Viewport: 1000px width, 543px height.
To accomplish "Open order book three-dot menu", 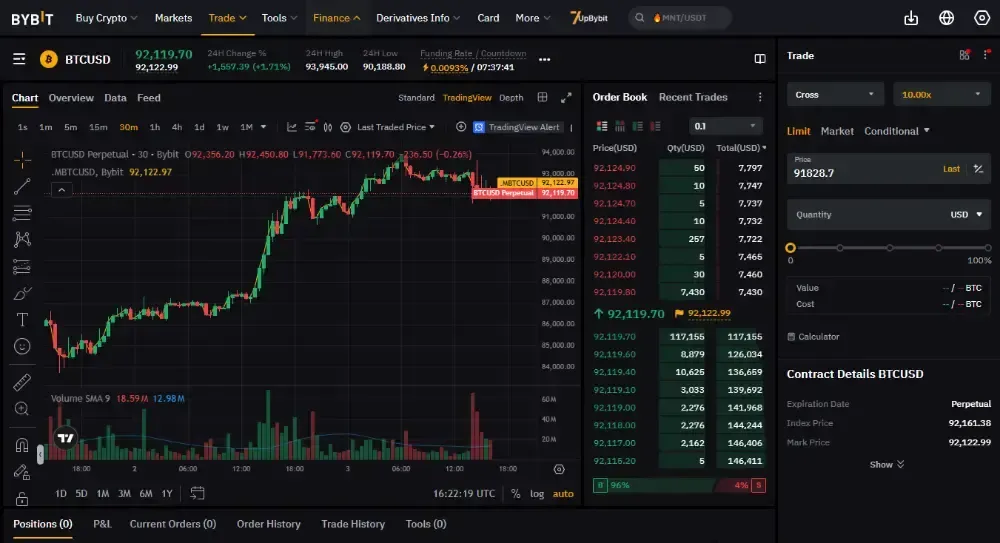I will pyautogui.click(x=760, y=97).
